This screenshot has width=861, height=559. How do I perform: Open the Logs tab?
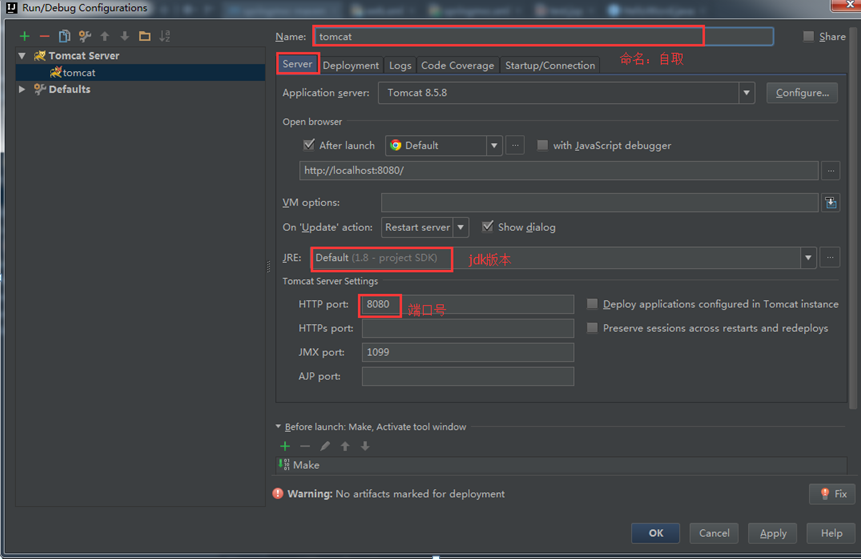400,65
